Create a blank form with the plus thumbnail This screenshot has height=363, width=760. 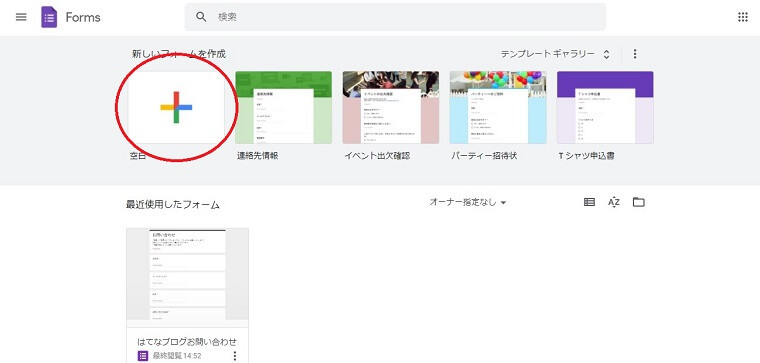[176, 107]
